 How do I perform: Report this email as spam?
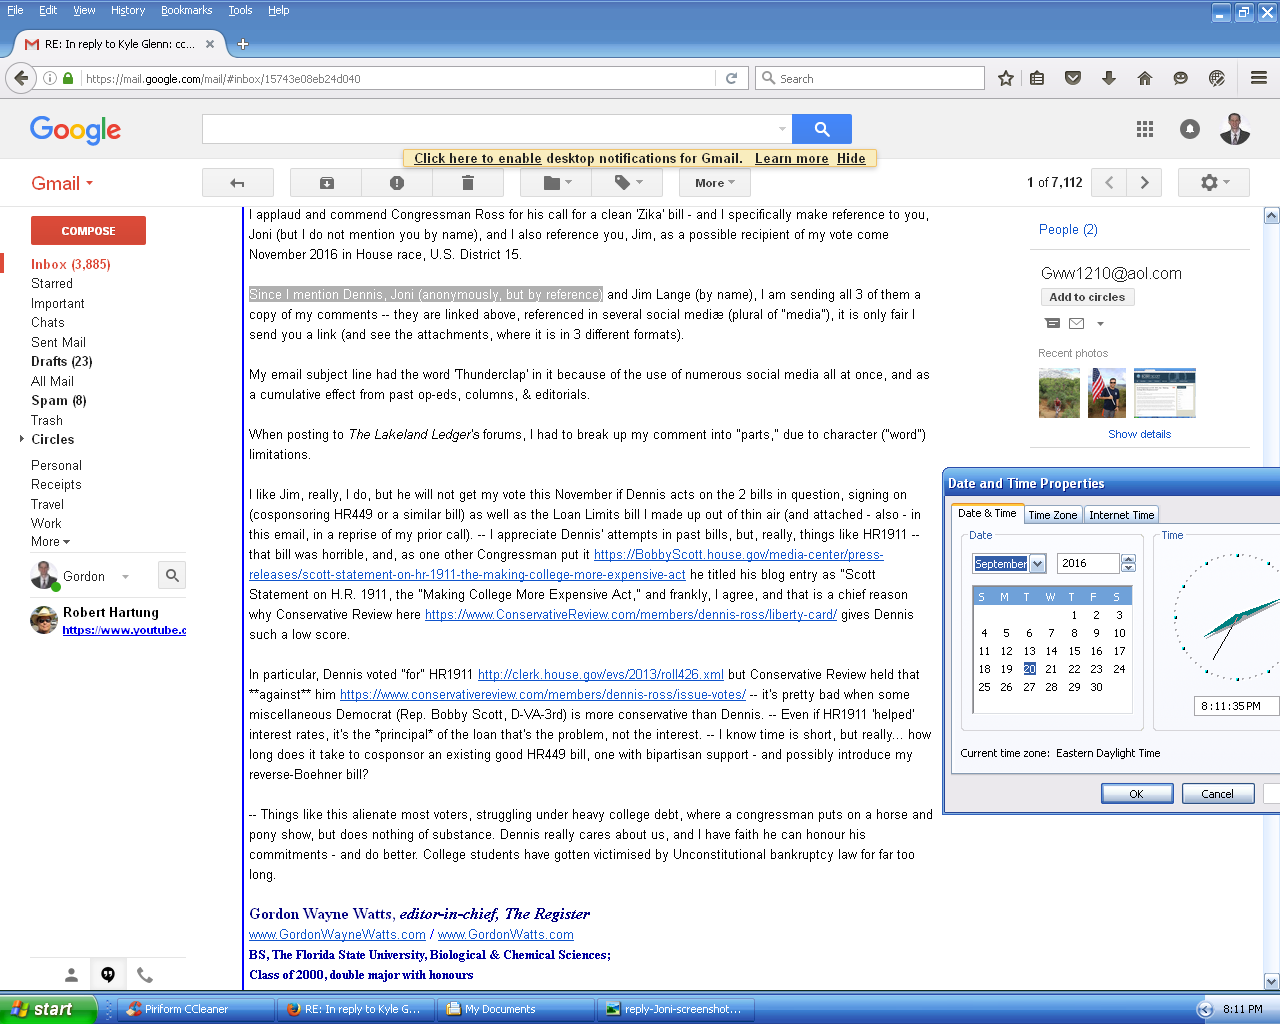pos(397,183)
